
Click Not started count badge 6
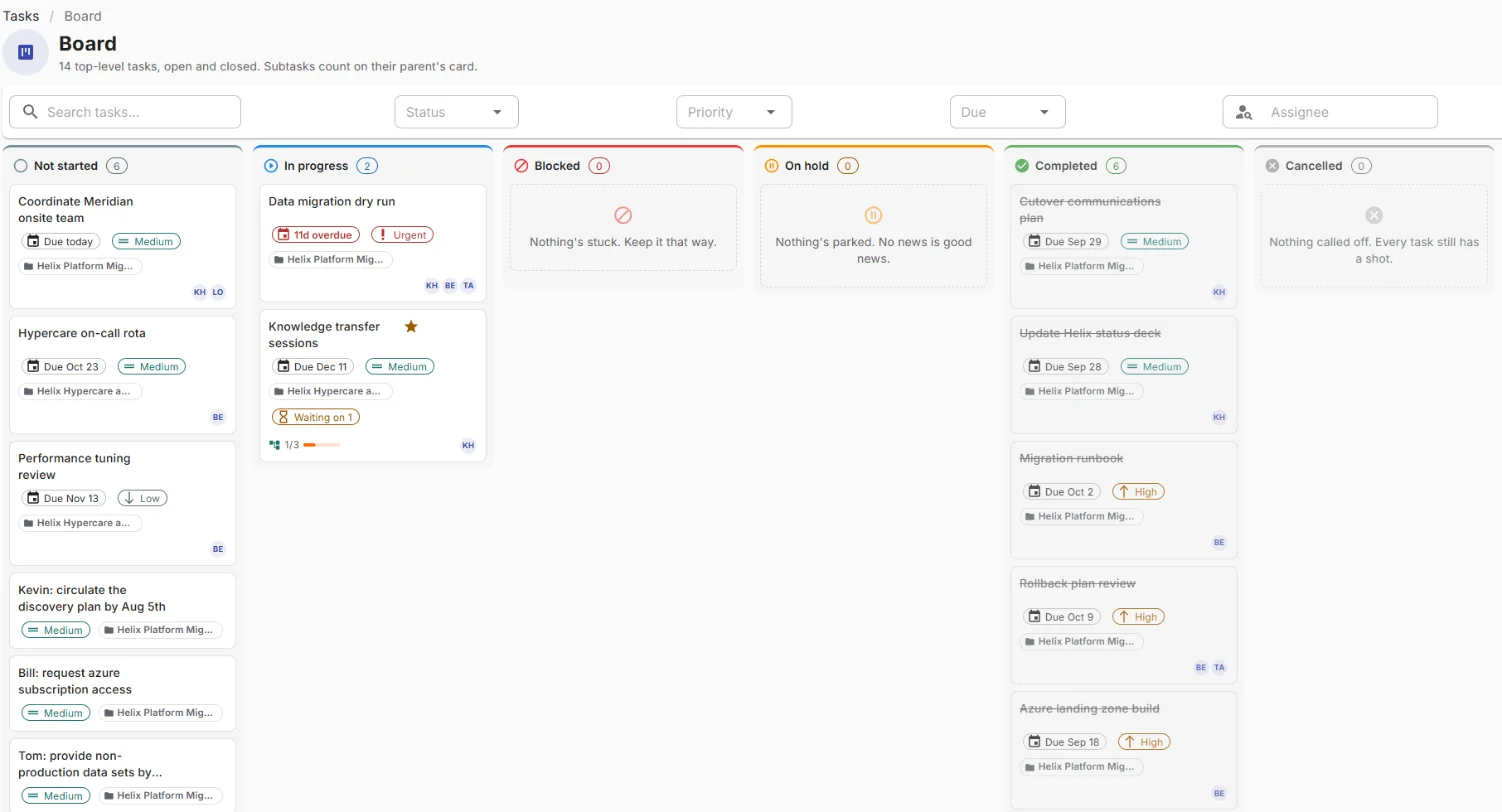click(116, 166)
